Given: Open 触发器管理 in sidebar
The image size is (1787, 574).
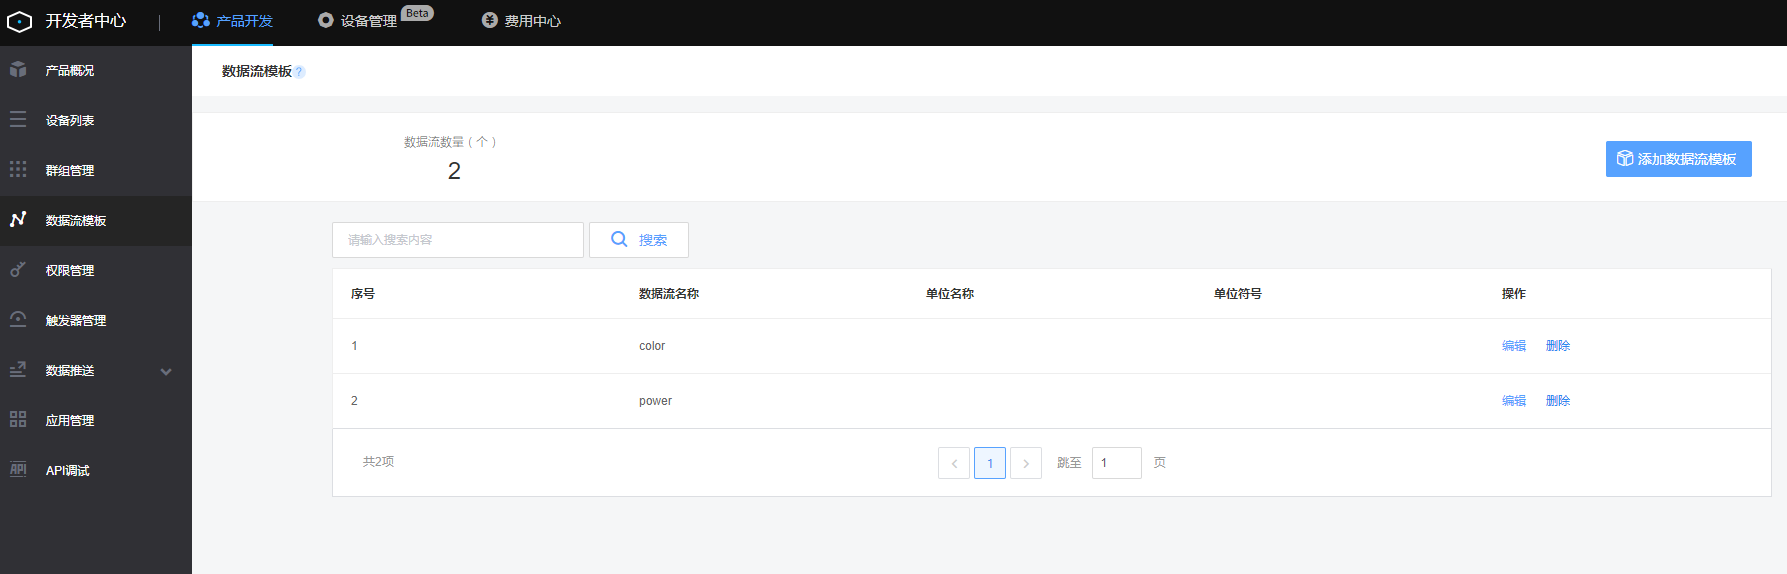Looking at the screenshot, I should 96,321.
